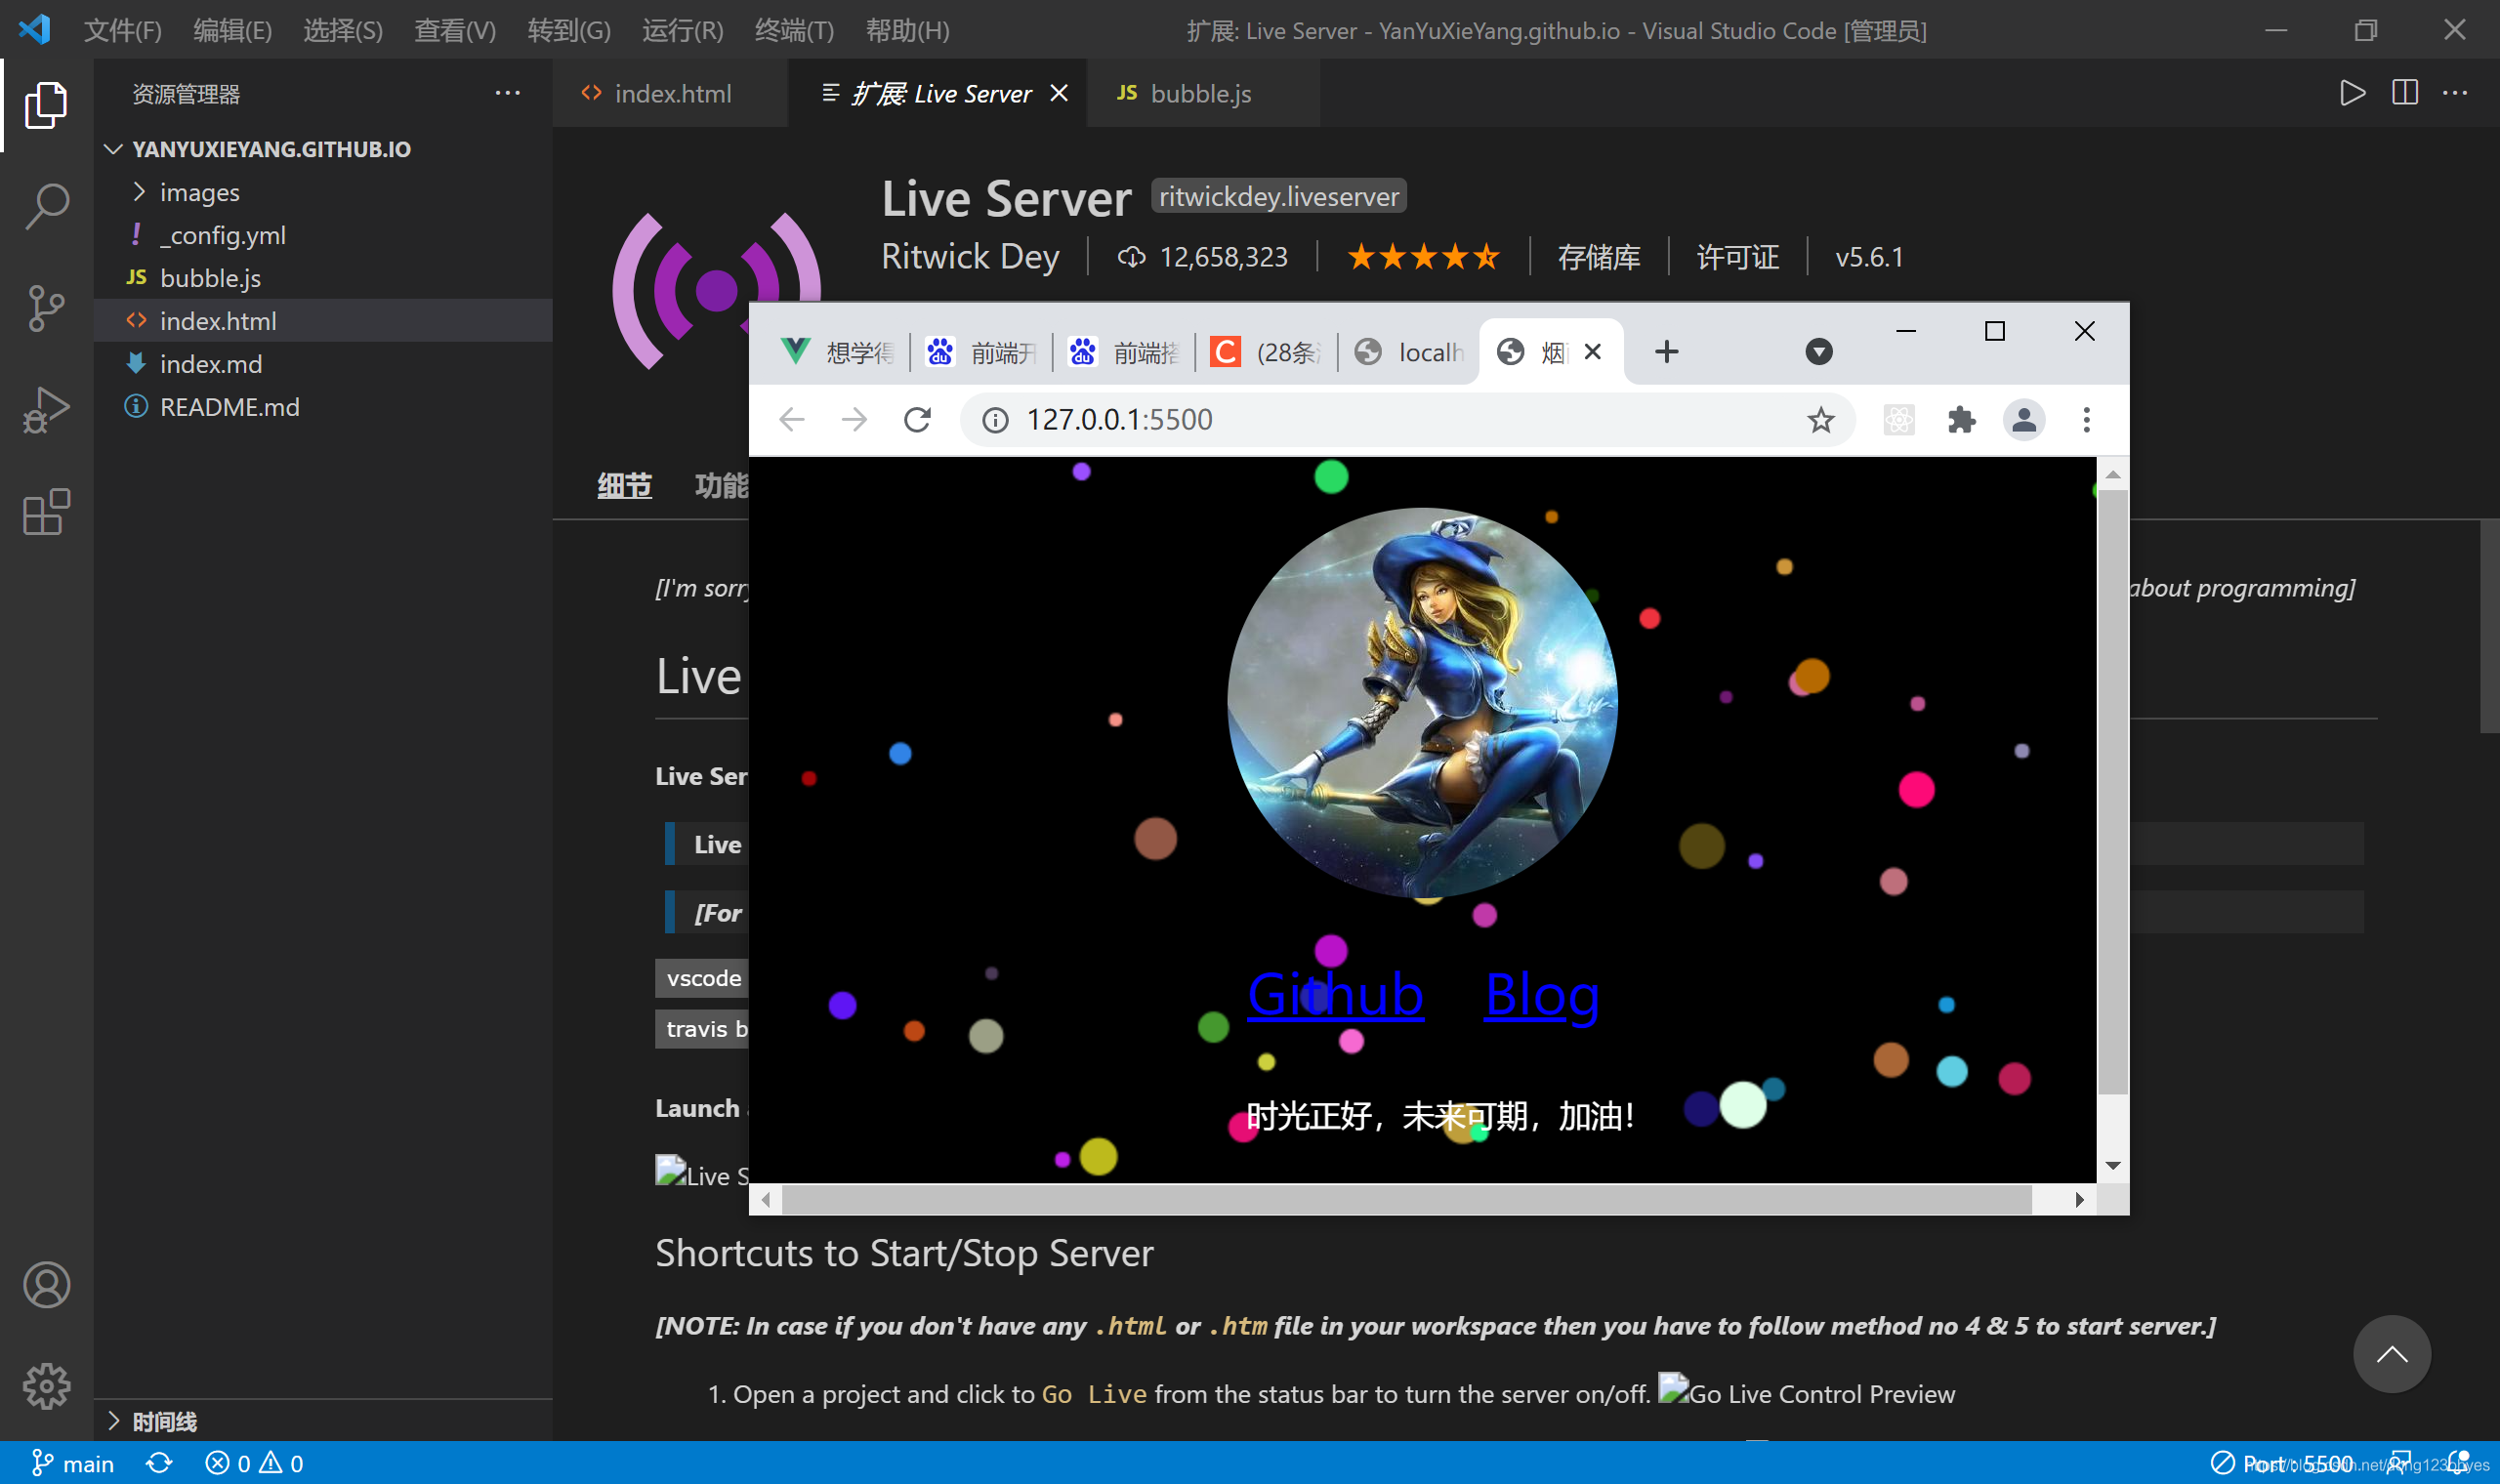Click the Blog link on the page
The image size is (2500, 1484).
coord(1541,994)
